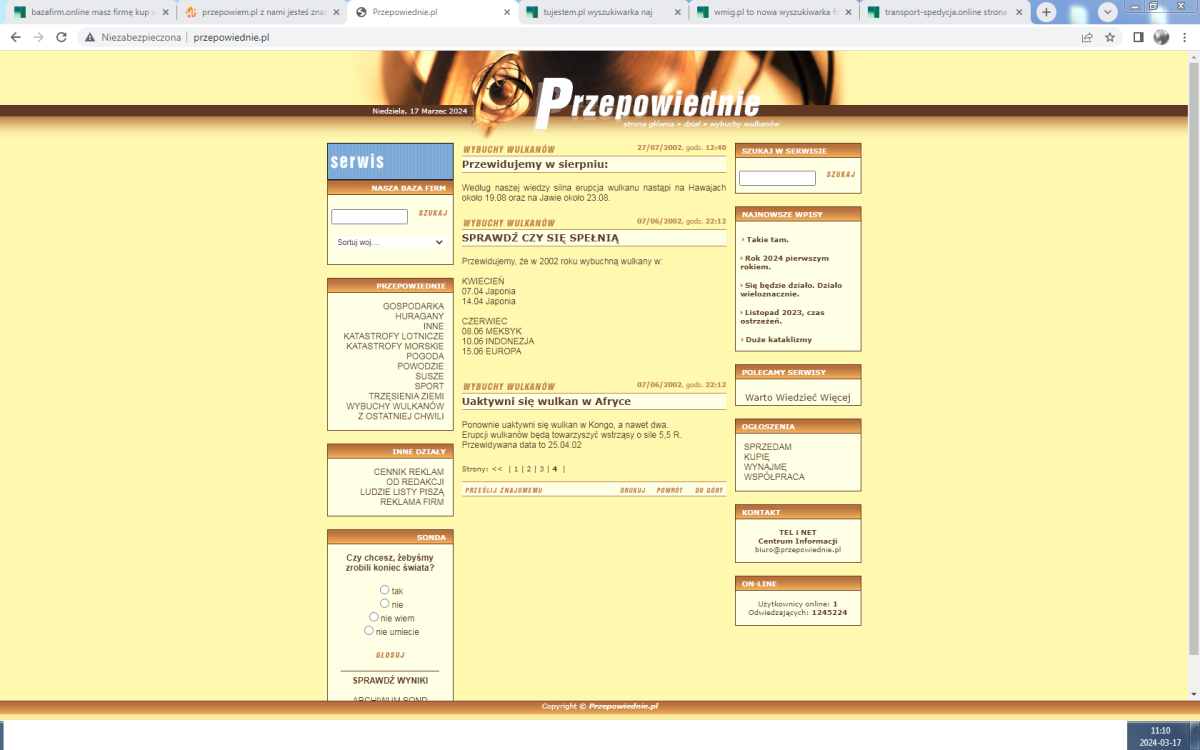
Task: Switch to the bazafirm.online tab
Action: click(90, 12)
